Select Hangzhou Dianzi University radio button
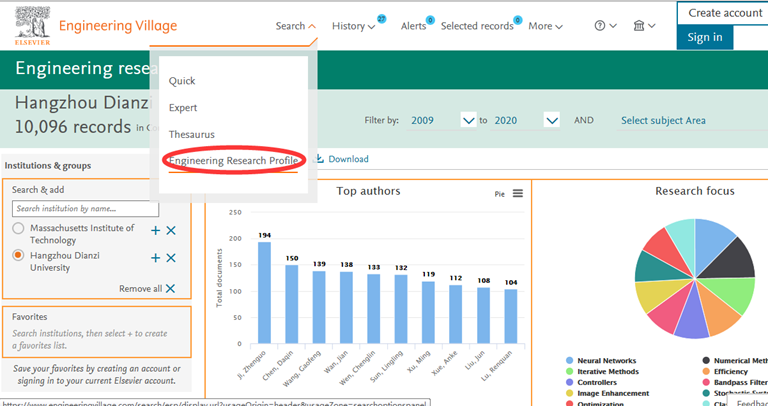Screen dimensions: 768x406 18,256
